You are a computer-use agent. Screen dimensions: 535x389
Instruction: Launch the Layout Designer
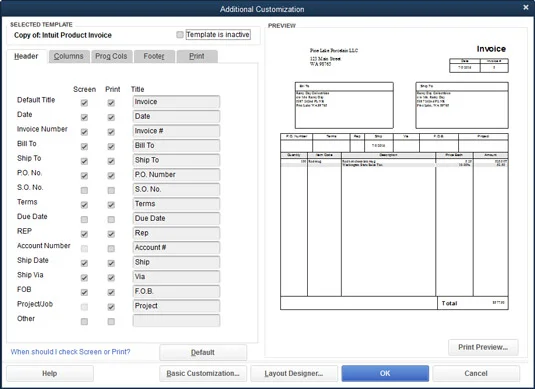pyautogui.click(x=294, y=374)
